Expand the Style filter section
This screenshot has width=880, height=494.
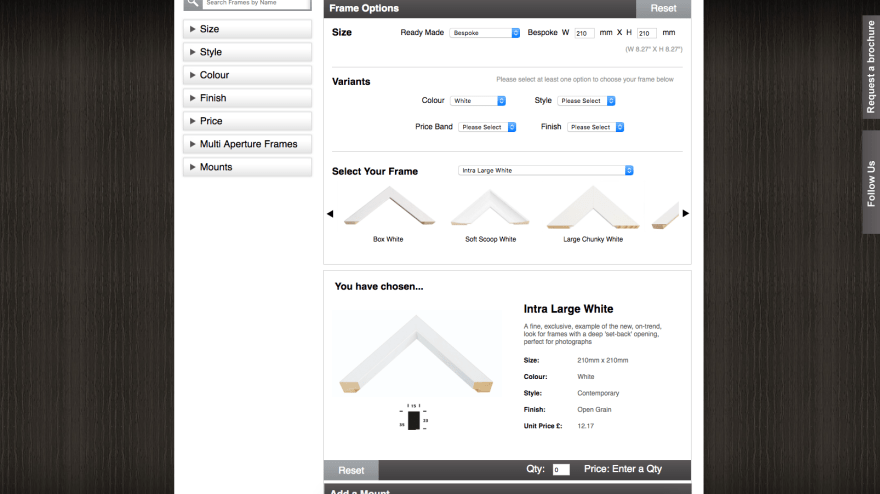coord(247,52)
